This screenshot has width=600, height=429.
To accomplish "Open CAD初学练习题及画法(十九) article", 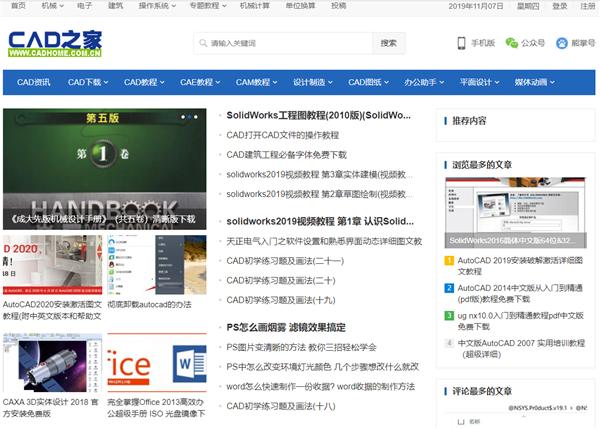I will [x=281, y=300].
